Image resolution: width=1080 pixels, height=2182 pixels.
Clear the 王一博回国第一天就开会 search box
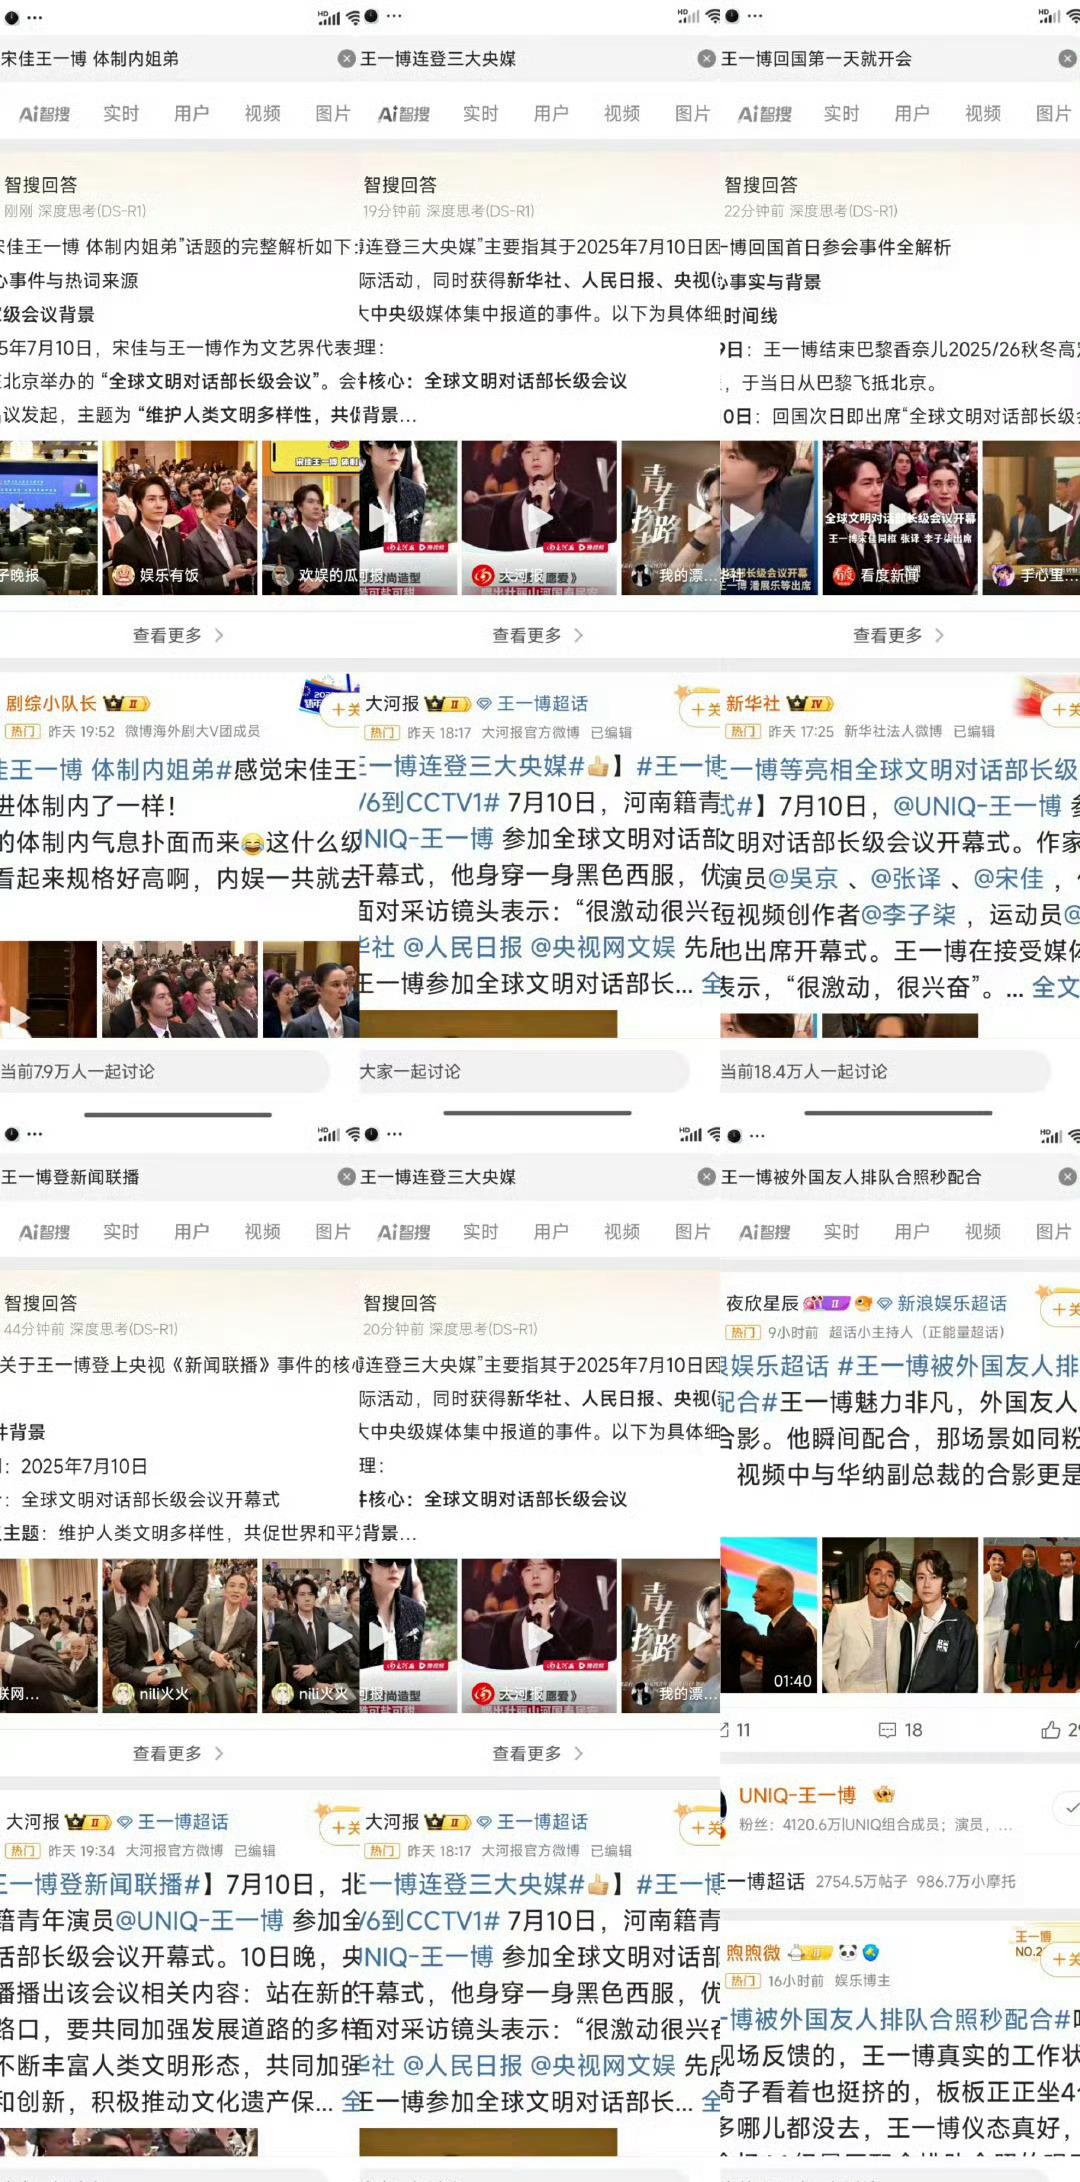tap(1067, 59)
